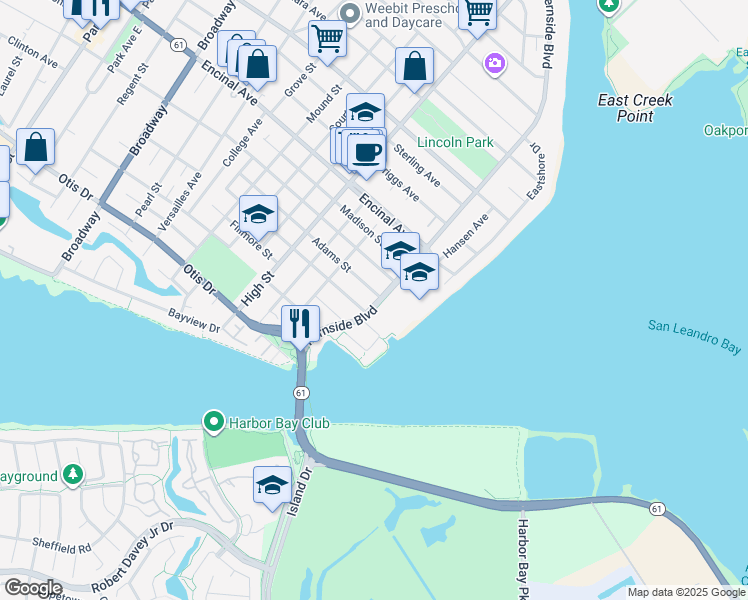
Task: Click the Harbor Bay Club green pin
Action: [x=214, y=422]
